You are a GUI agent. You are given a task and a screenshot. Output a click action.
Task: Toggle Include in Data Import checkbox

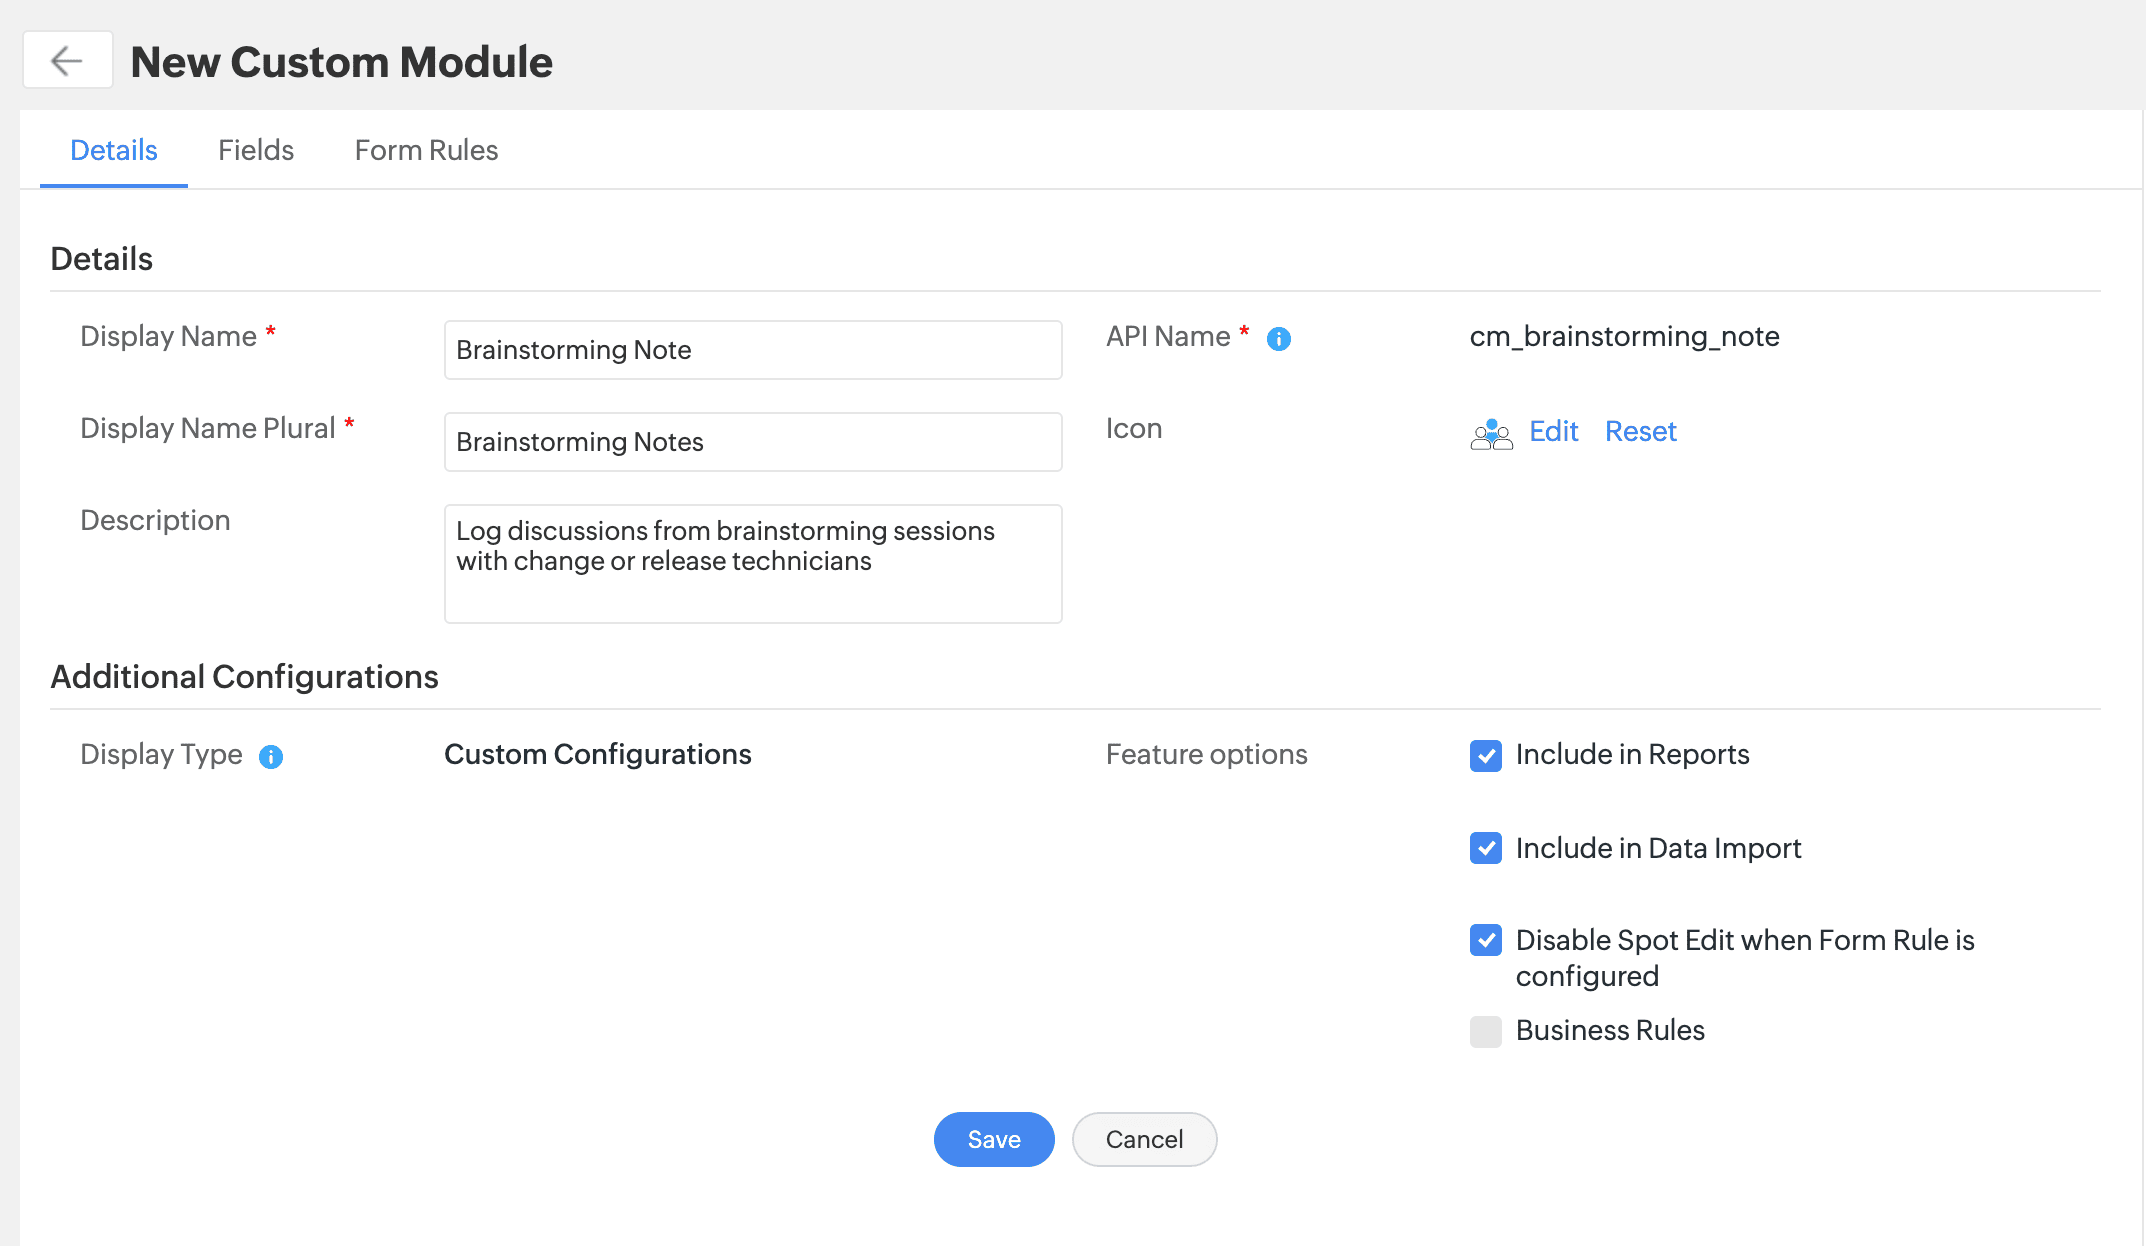point(1485,848)
